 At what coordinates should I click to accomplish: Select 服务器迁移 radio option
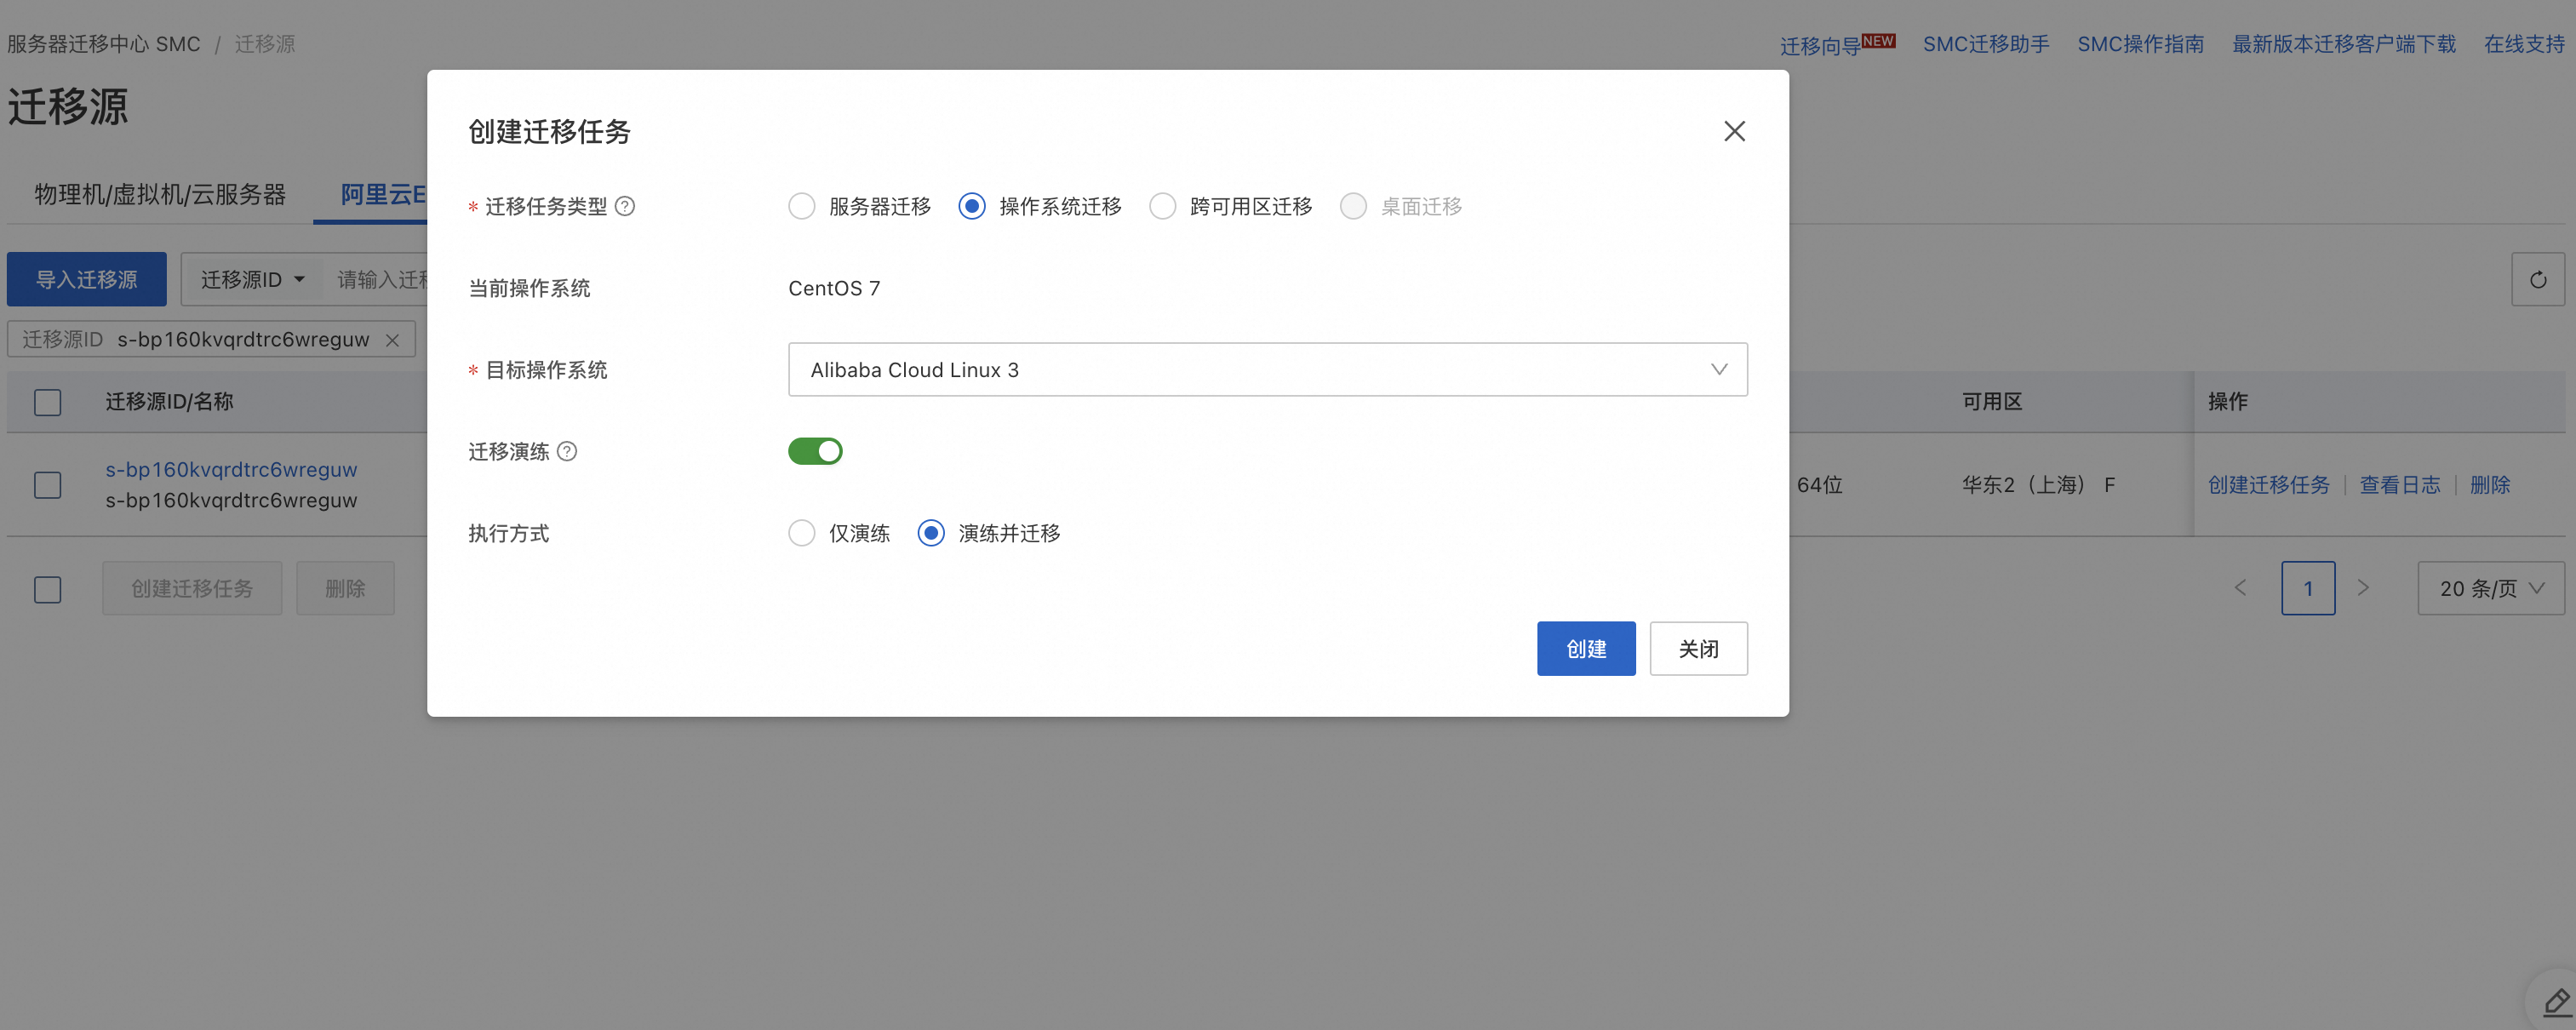click(x=801, y=206)
